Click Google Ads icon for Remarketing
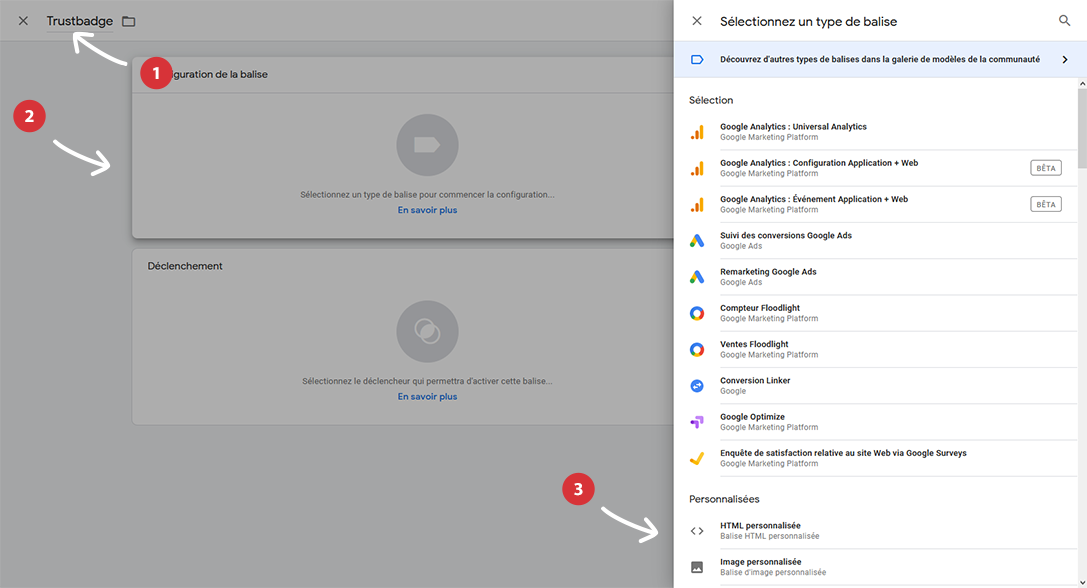This screenshot has width=1087, height=588. coord(697,277)
